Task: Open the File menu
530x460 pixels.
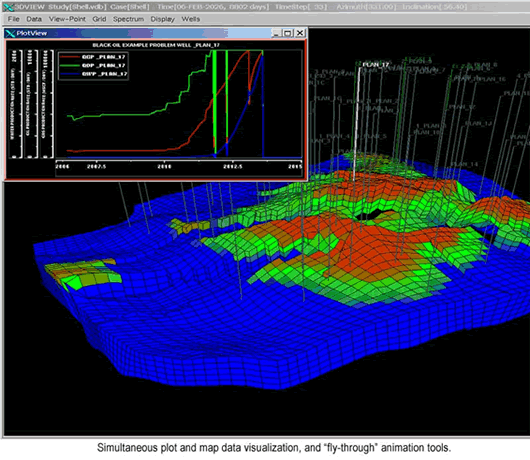Action: (x=14, y=19)
